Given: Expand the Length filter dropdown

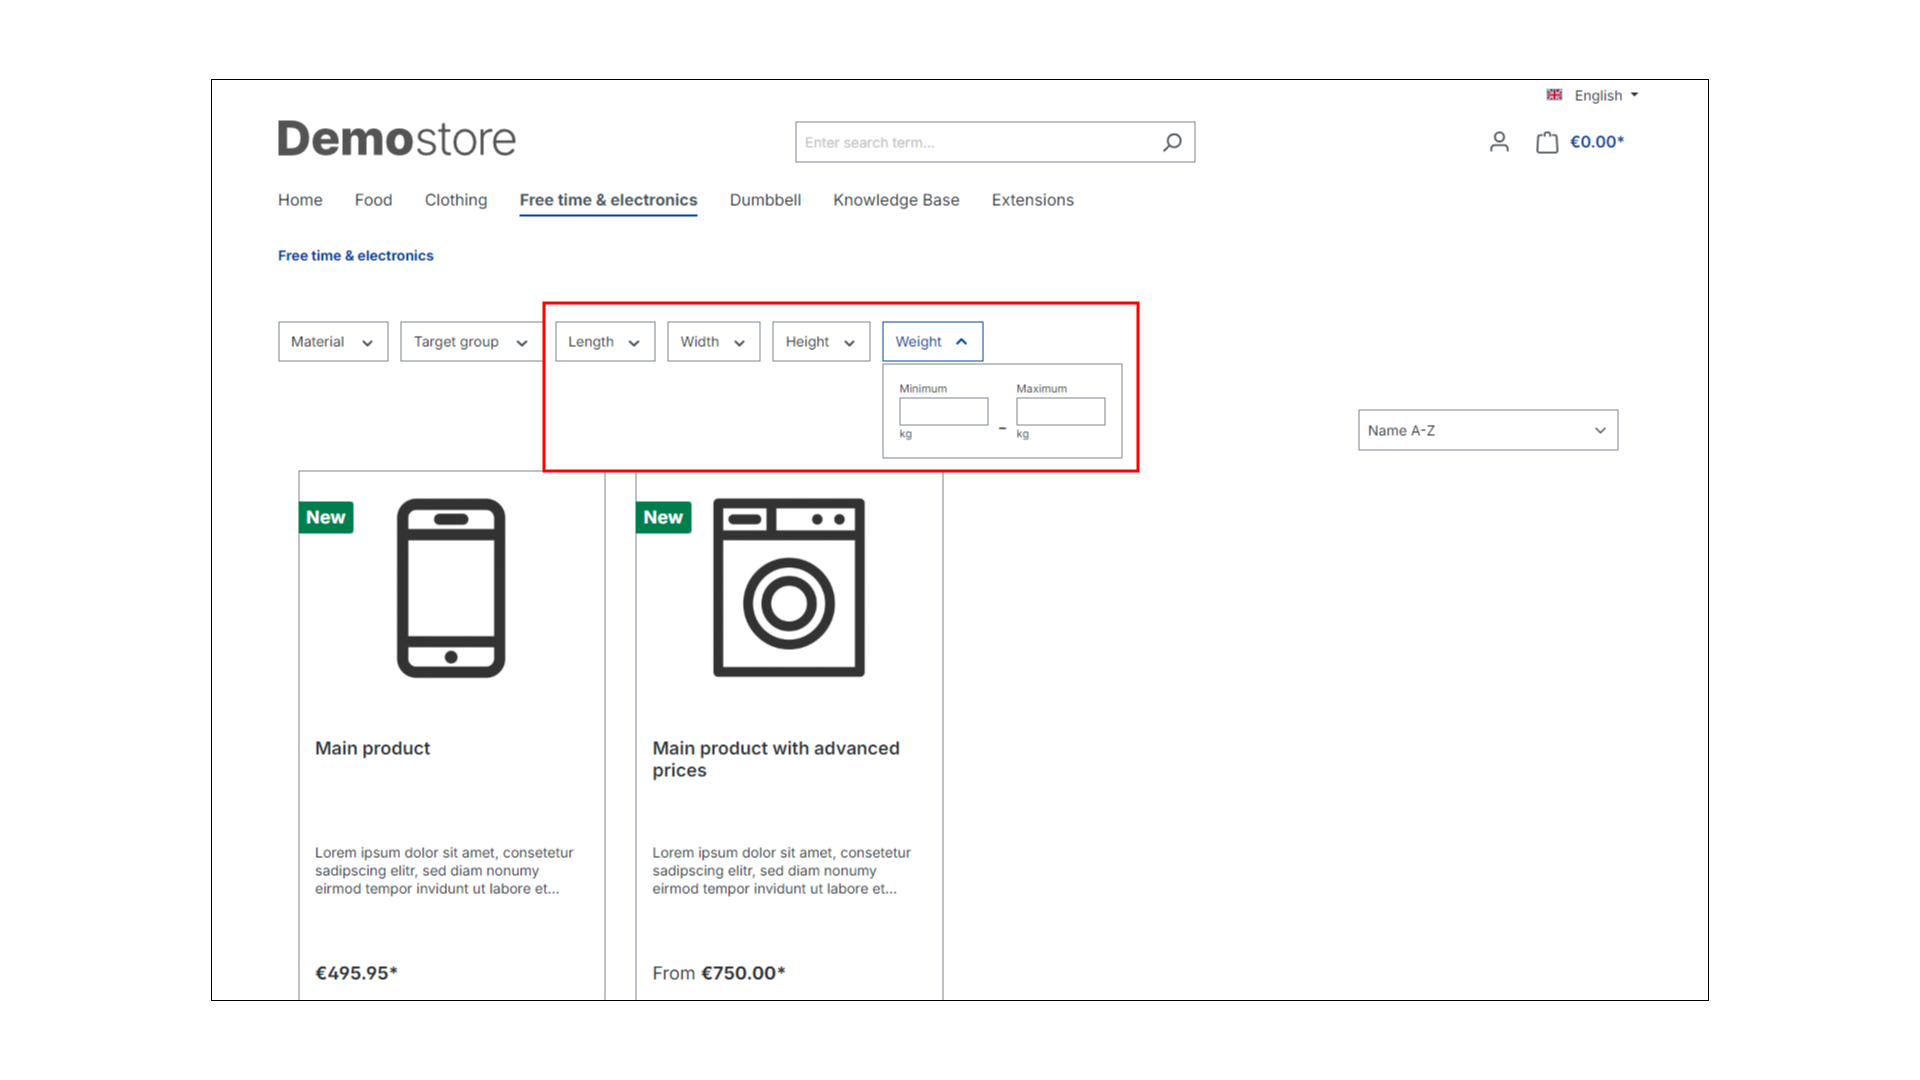Looking at the screenshot, I should 605,342.
